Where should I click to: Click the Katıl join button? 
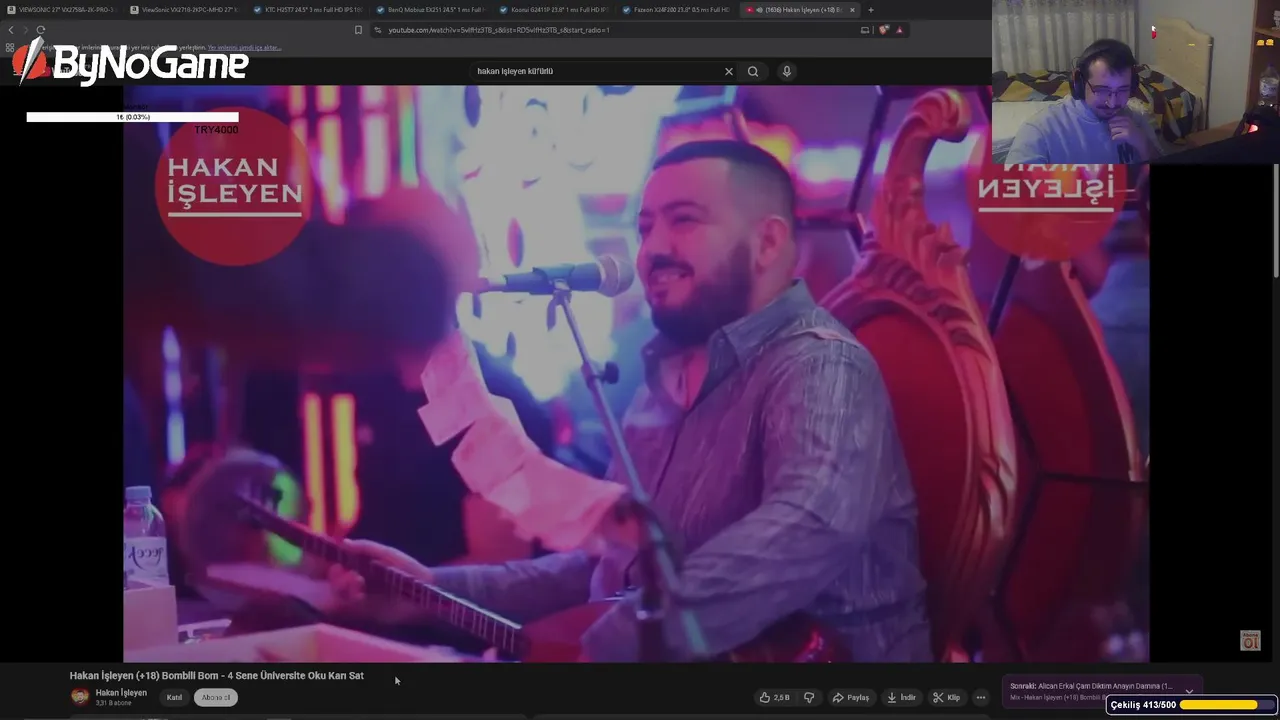(174, 697)
